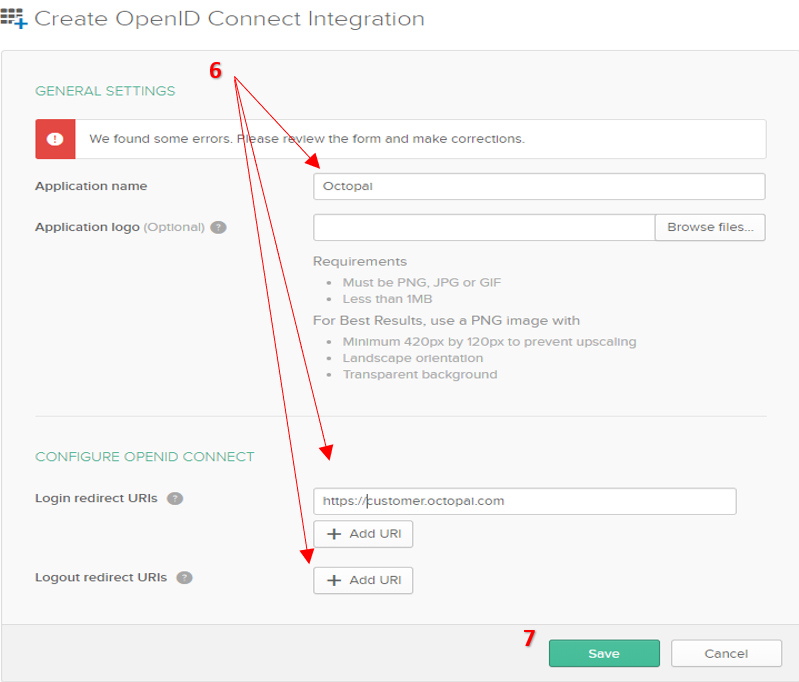Click into the Application name field

click(538, 186)
